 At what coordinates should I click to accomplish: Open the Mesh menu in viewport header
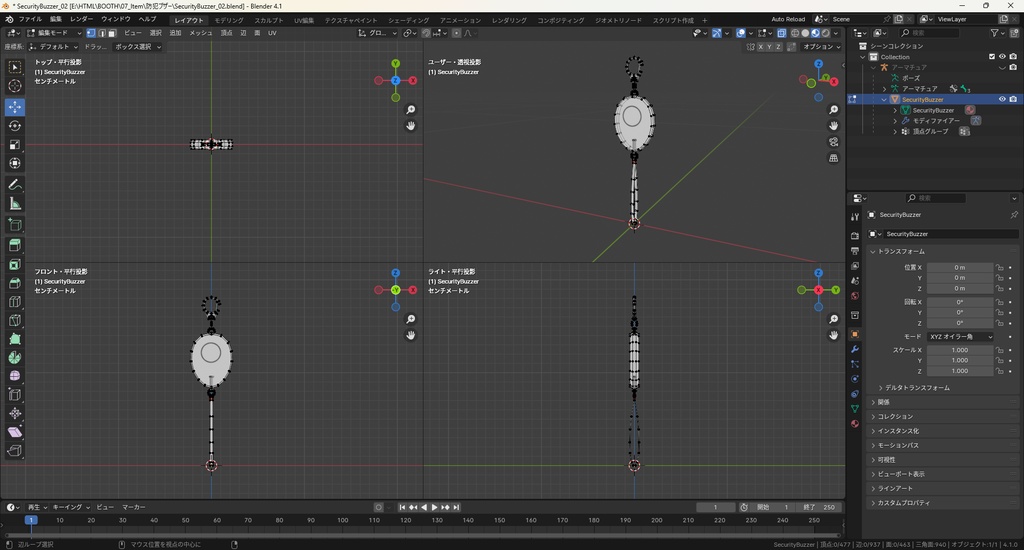[200, 33]
